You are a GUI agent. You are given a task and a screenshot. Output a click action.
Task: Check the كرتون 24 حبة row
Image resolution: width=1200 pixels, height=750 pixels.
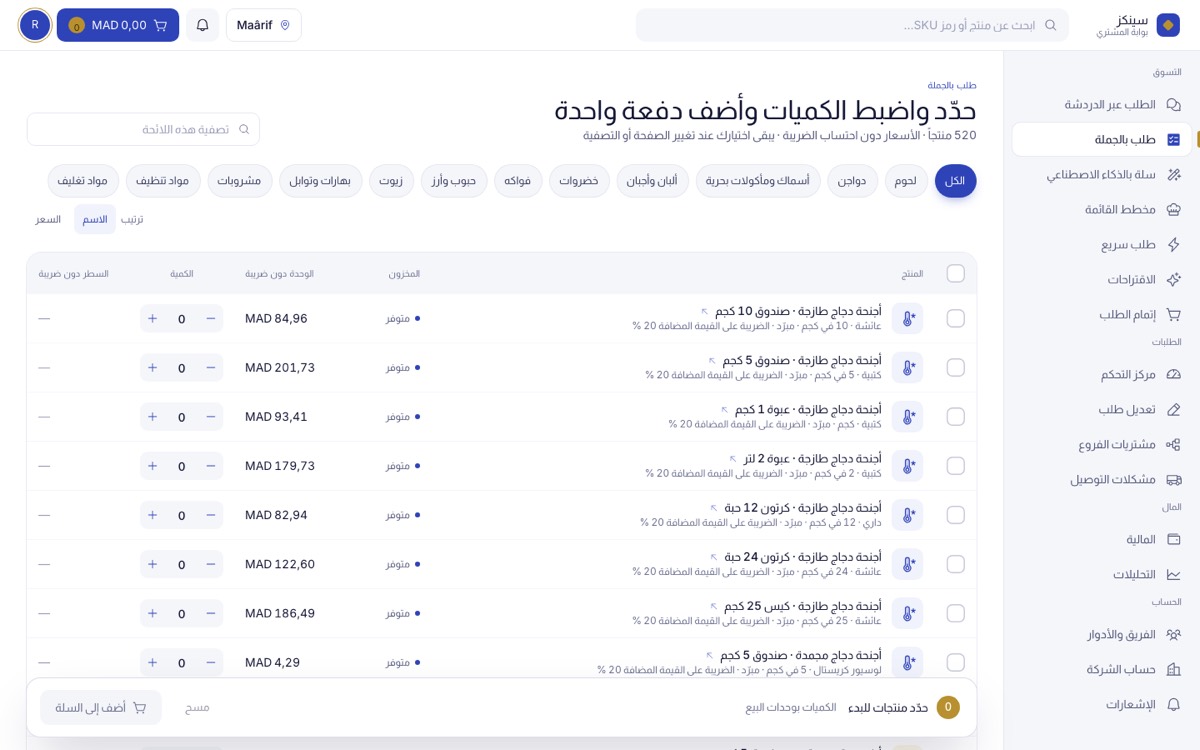click(x=956, y=564)
